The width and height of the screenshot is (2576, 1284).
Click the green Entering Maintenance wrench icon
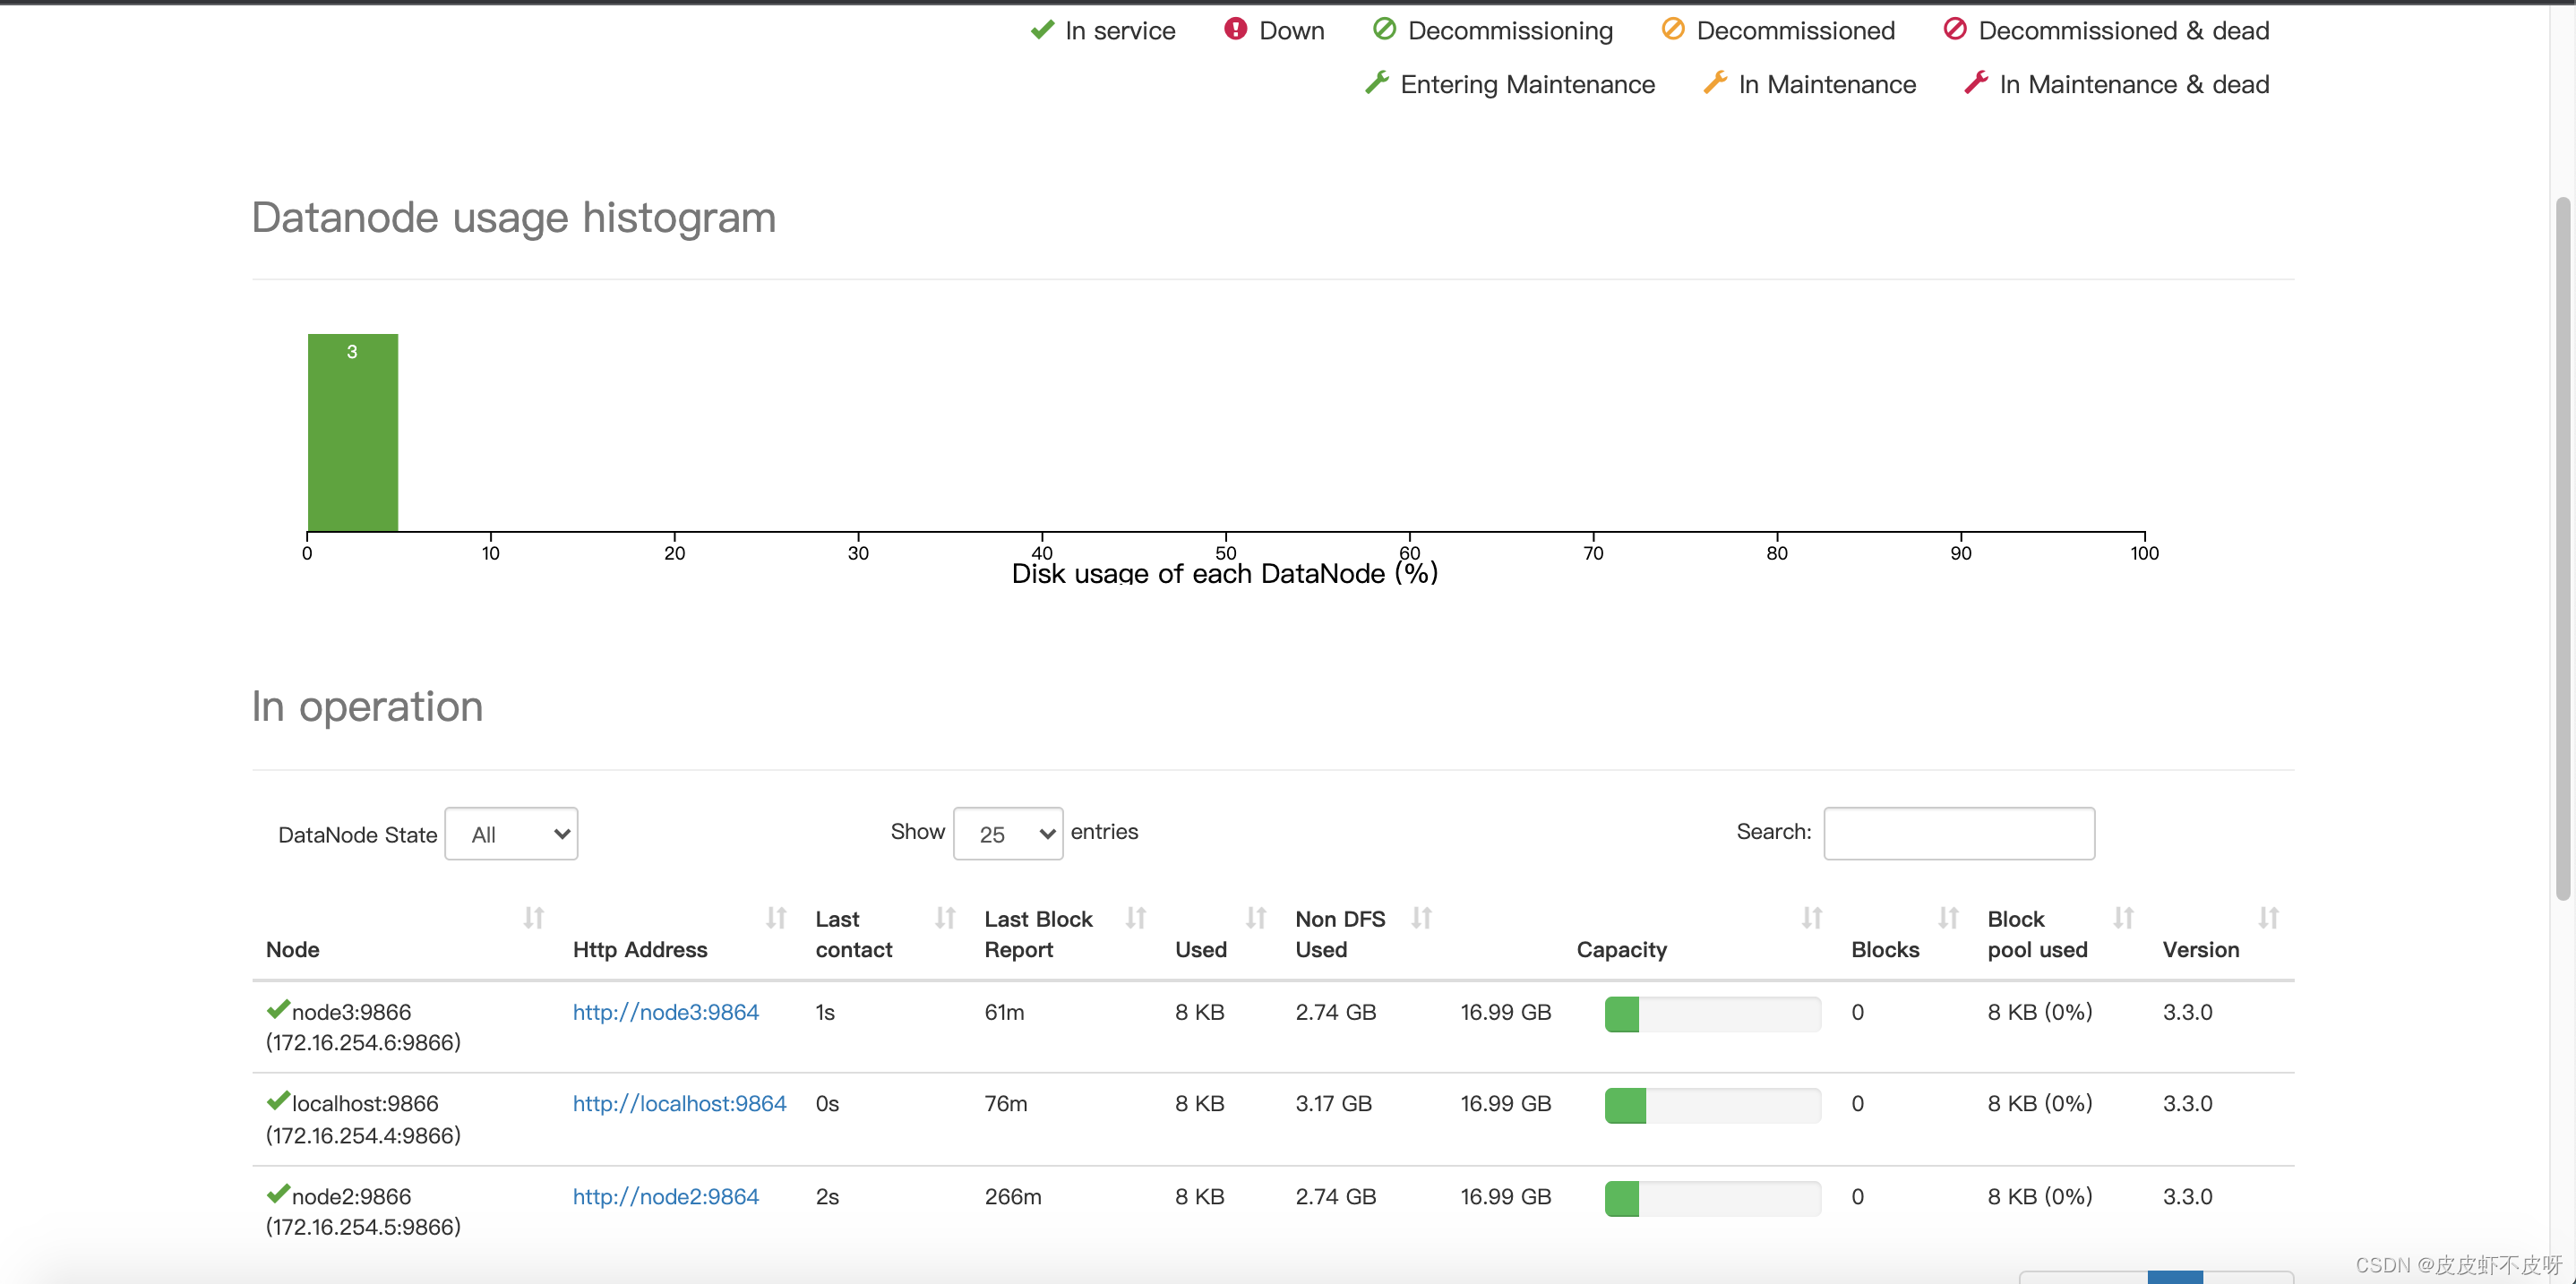pos(1377,83)
